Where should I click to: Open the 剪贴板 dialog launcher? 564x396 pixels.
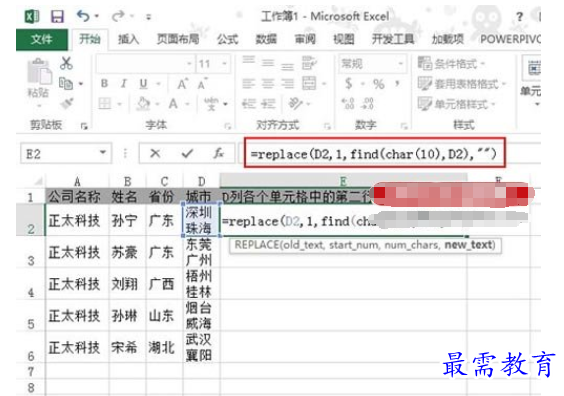tap(84, 126)
